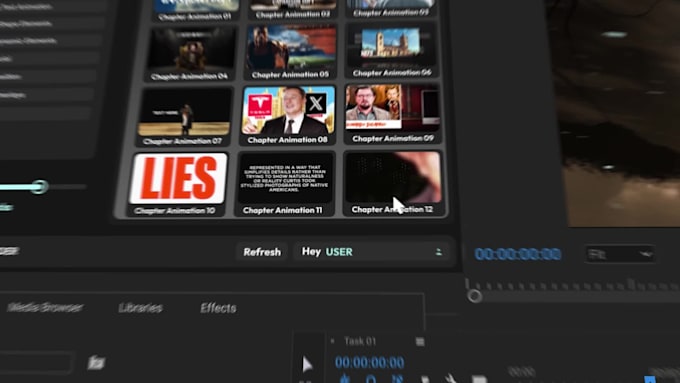Close the Task 01 sequence tab
Viewport: 680px width, 383px height.
[x=333, y=341]
